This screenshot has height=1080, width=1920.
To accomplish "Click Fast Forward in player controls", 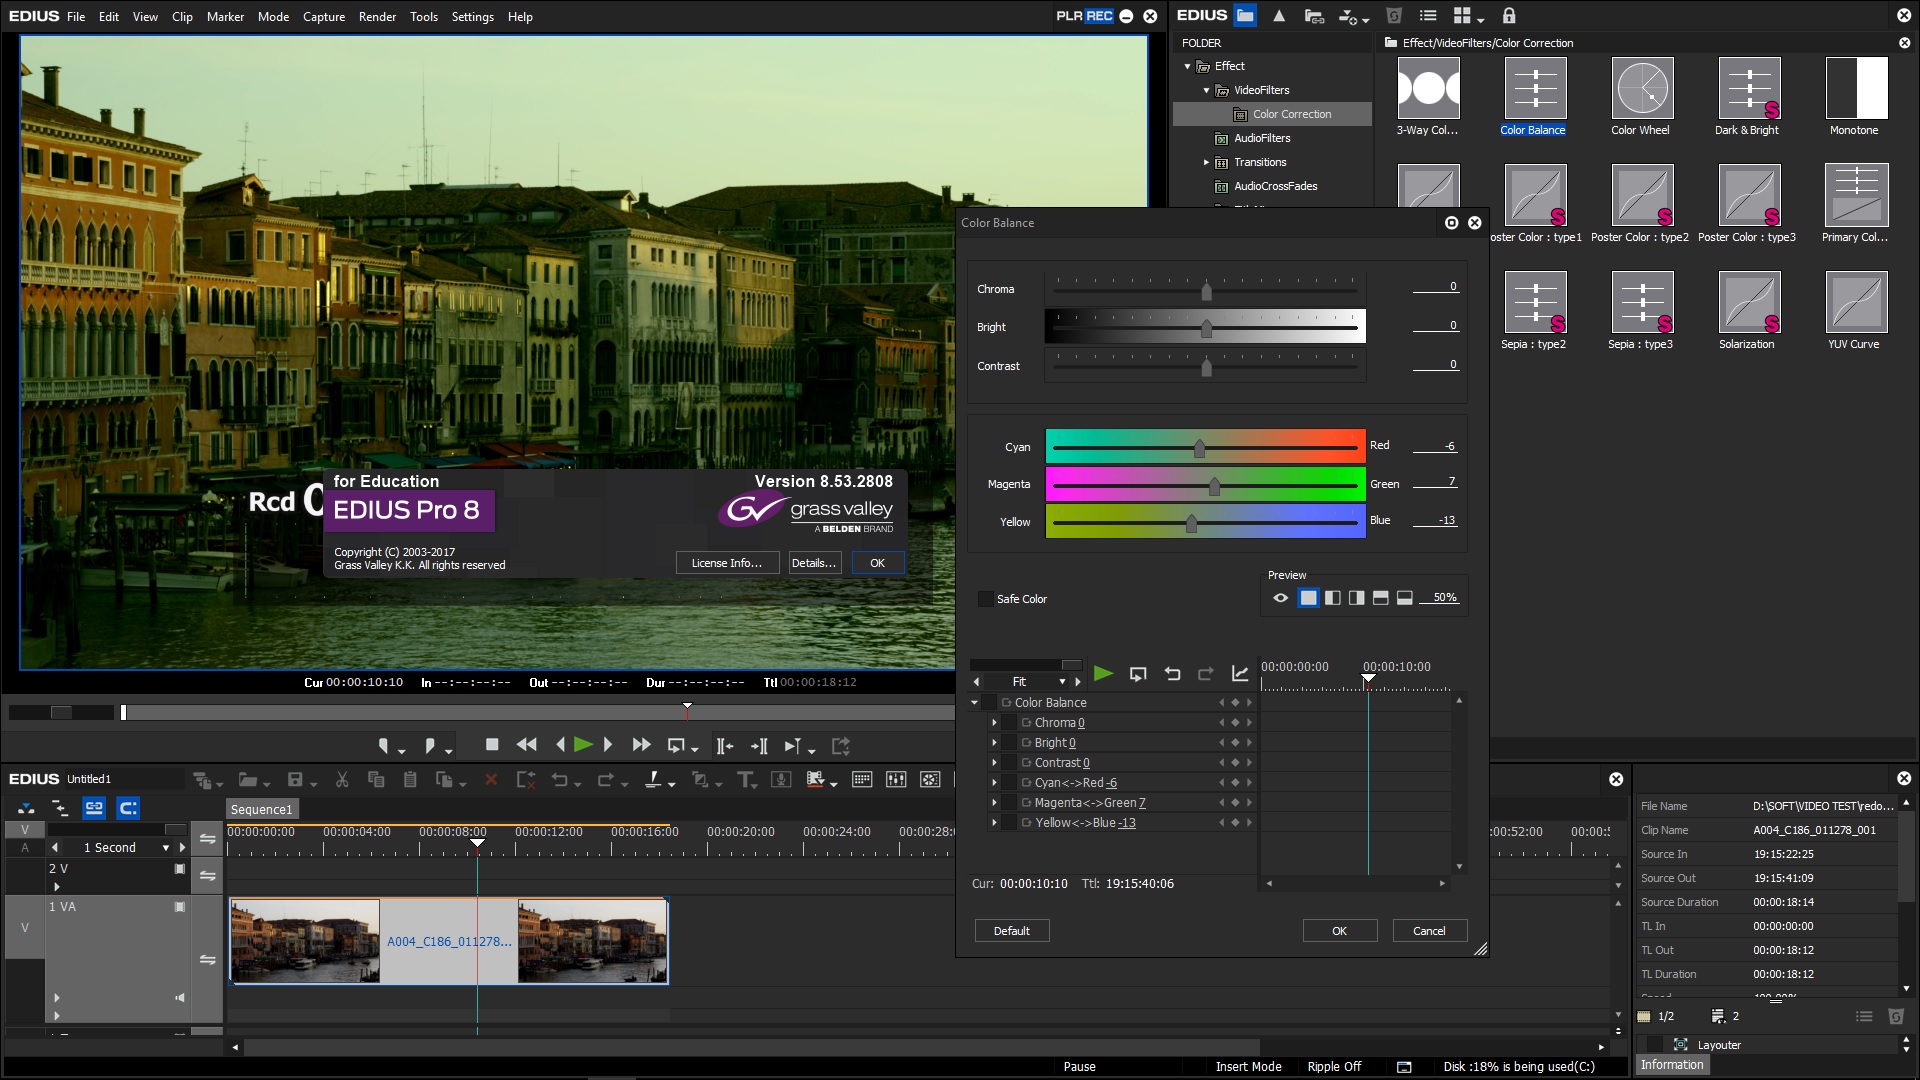I will point(642,745).
